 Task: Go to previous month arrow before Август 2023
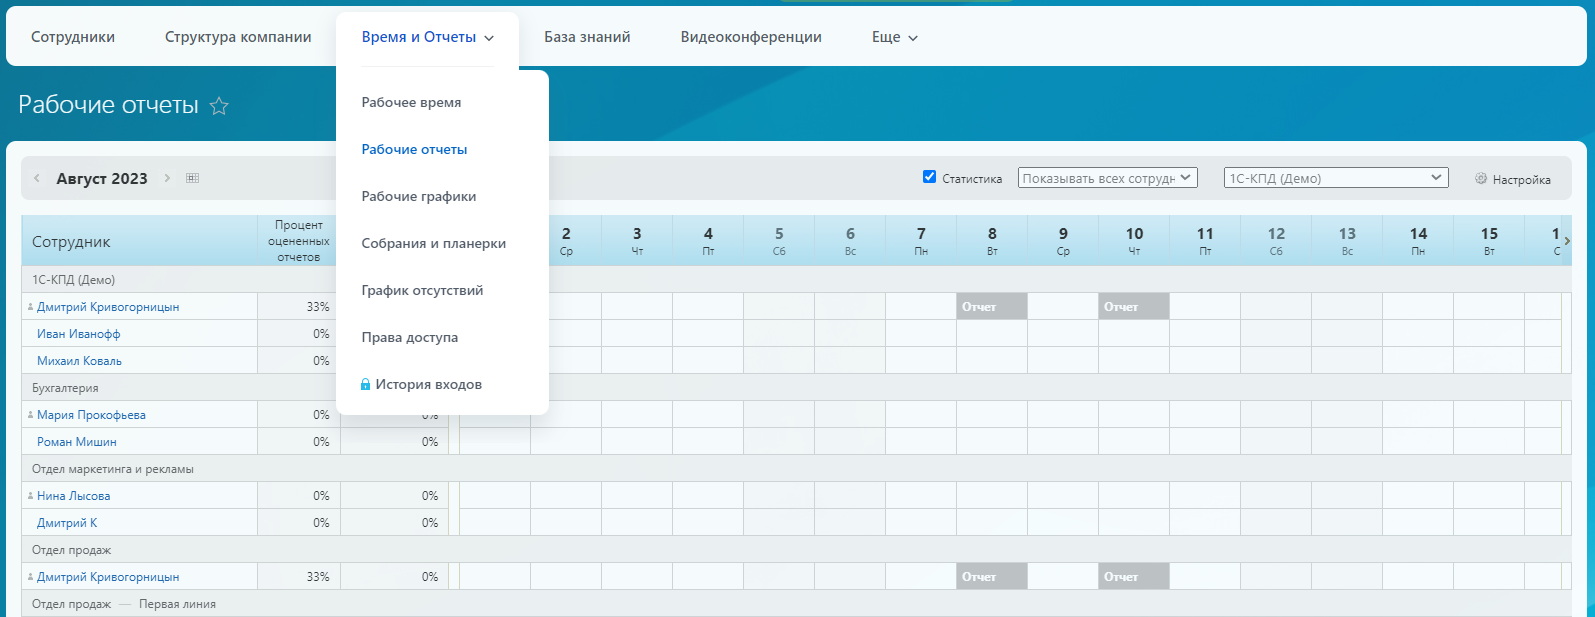(x=37, y=178)
